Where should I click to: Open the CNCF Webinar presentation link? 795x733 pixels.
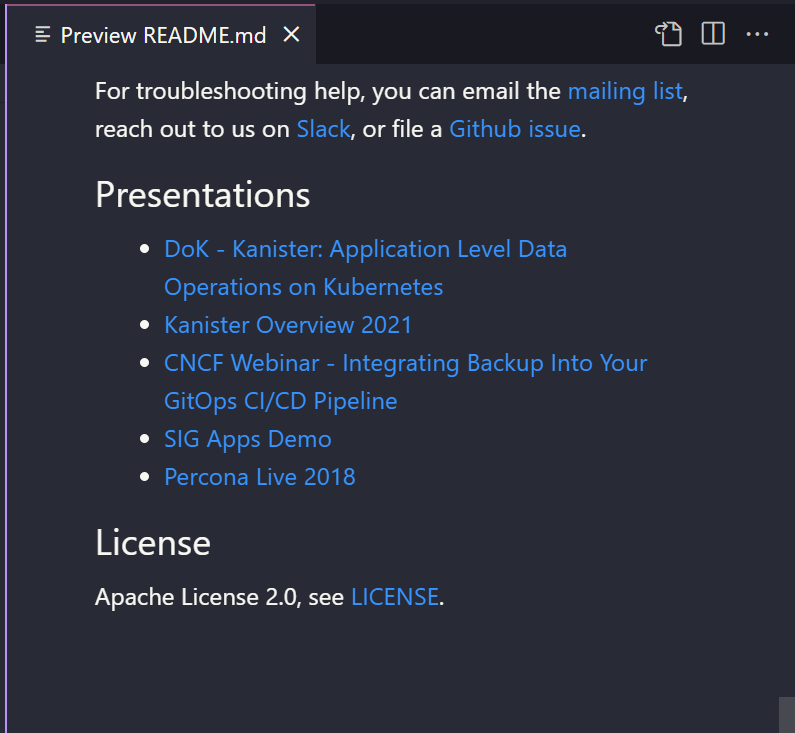click(x=405, y=363)
